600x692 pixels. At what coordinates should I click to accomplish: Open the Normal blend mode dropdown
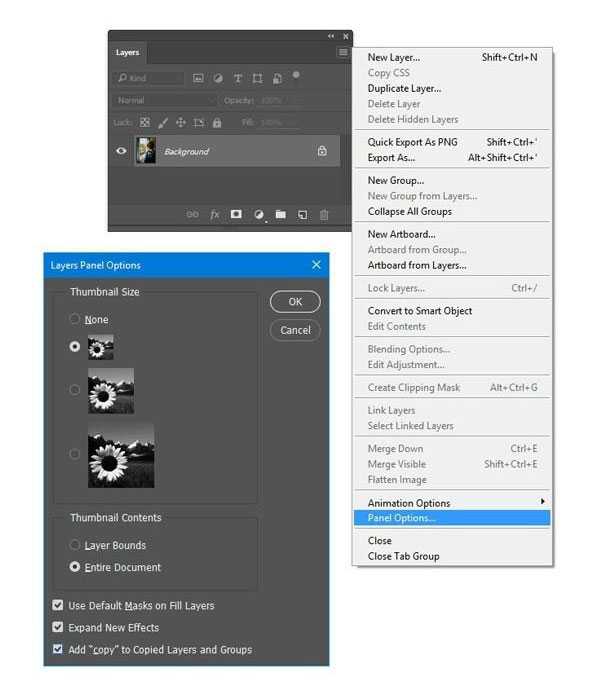[x=165, y=100]
